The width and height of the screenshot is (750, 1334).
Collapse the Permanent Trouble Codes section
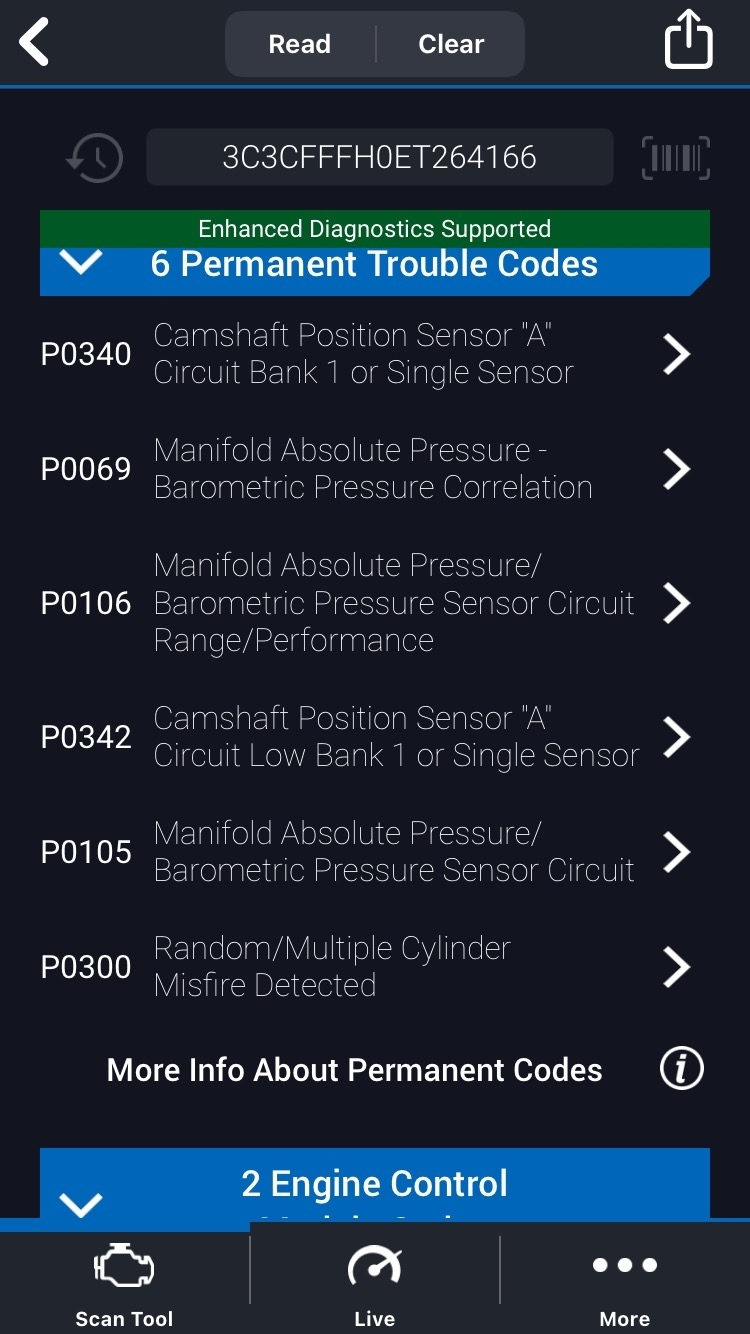click(81, 263)
